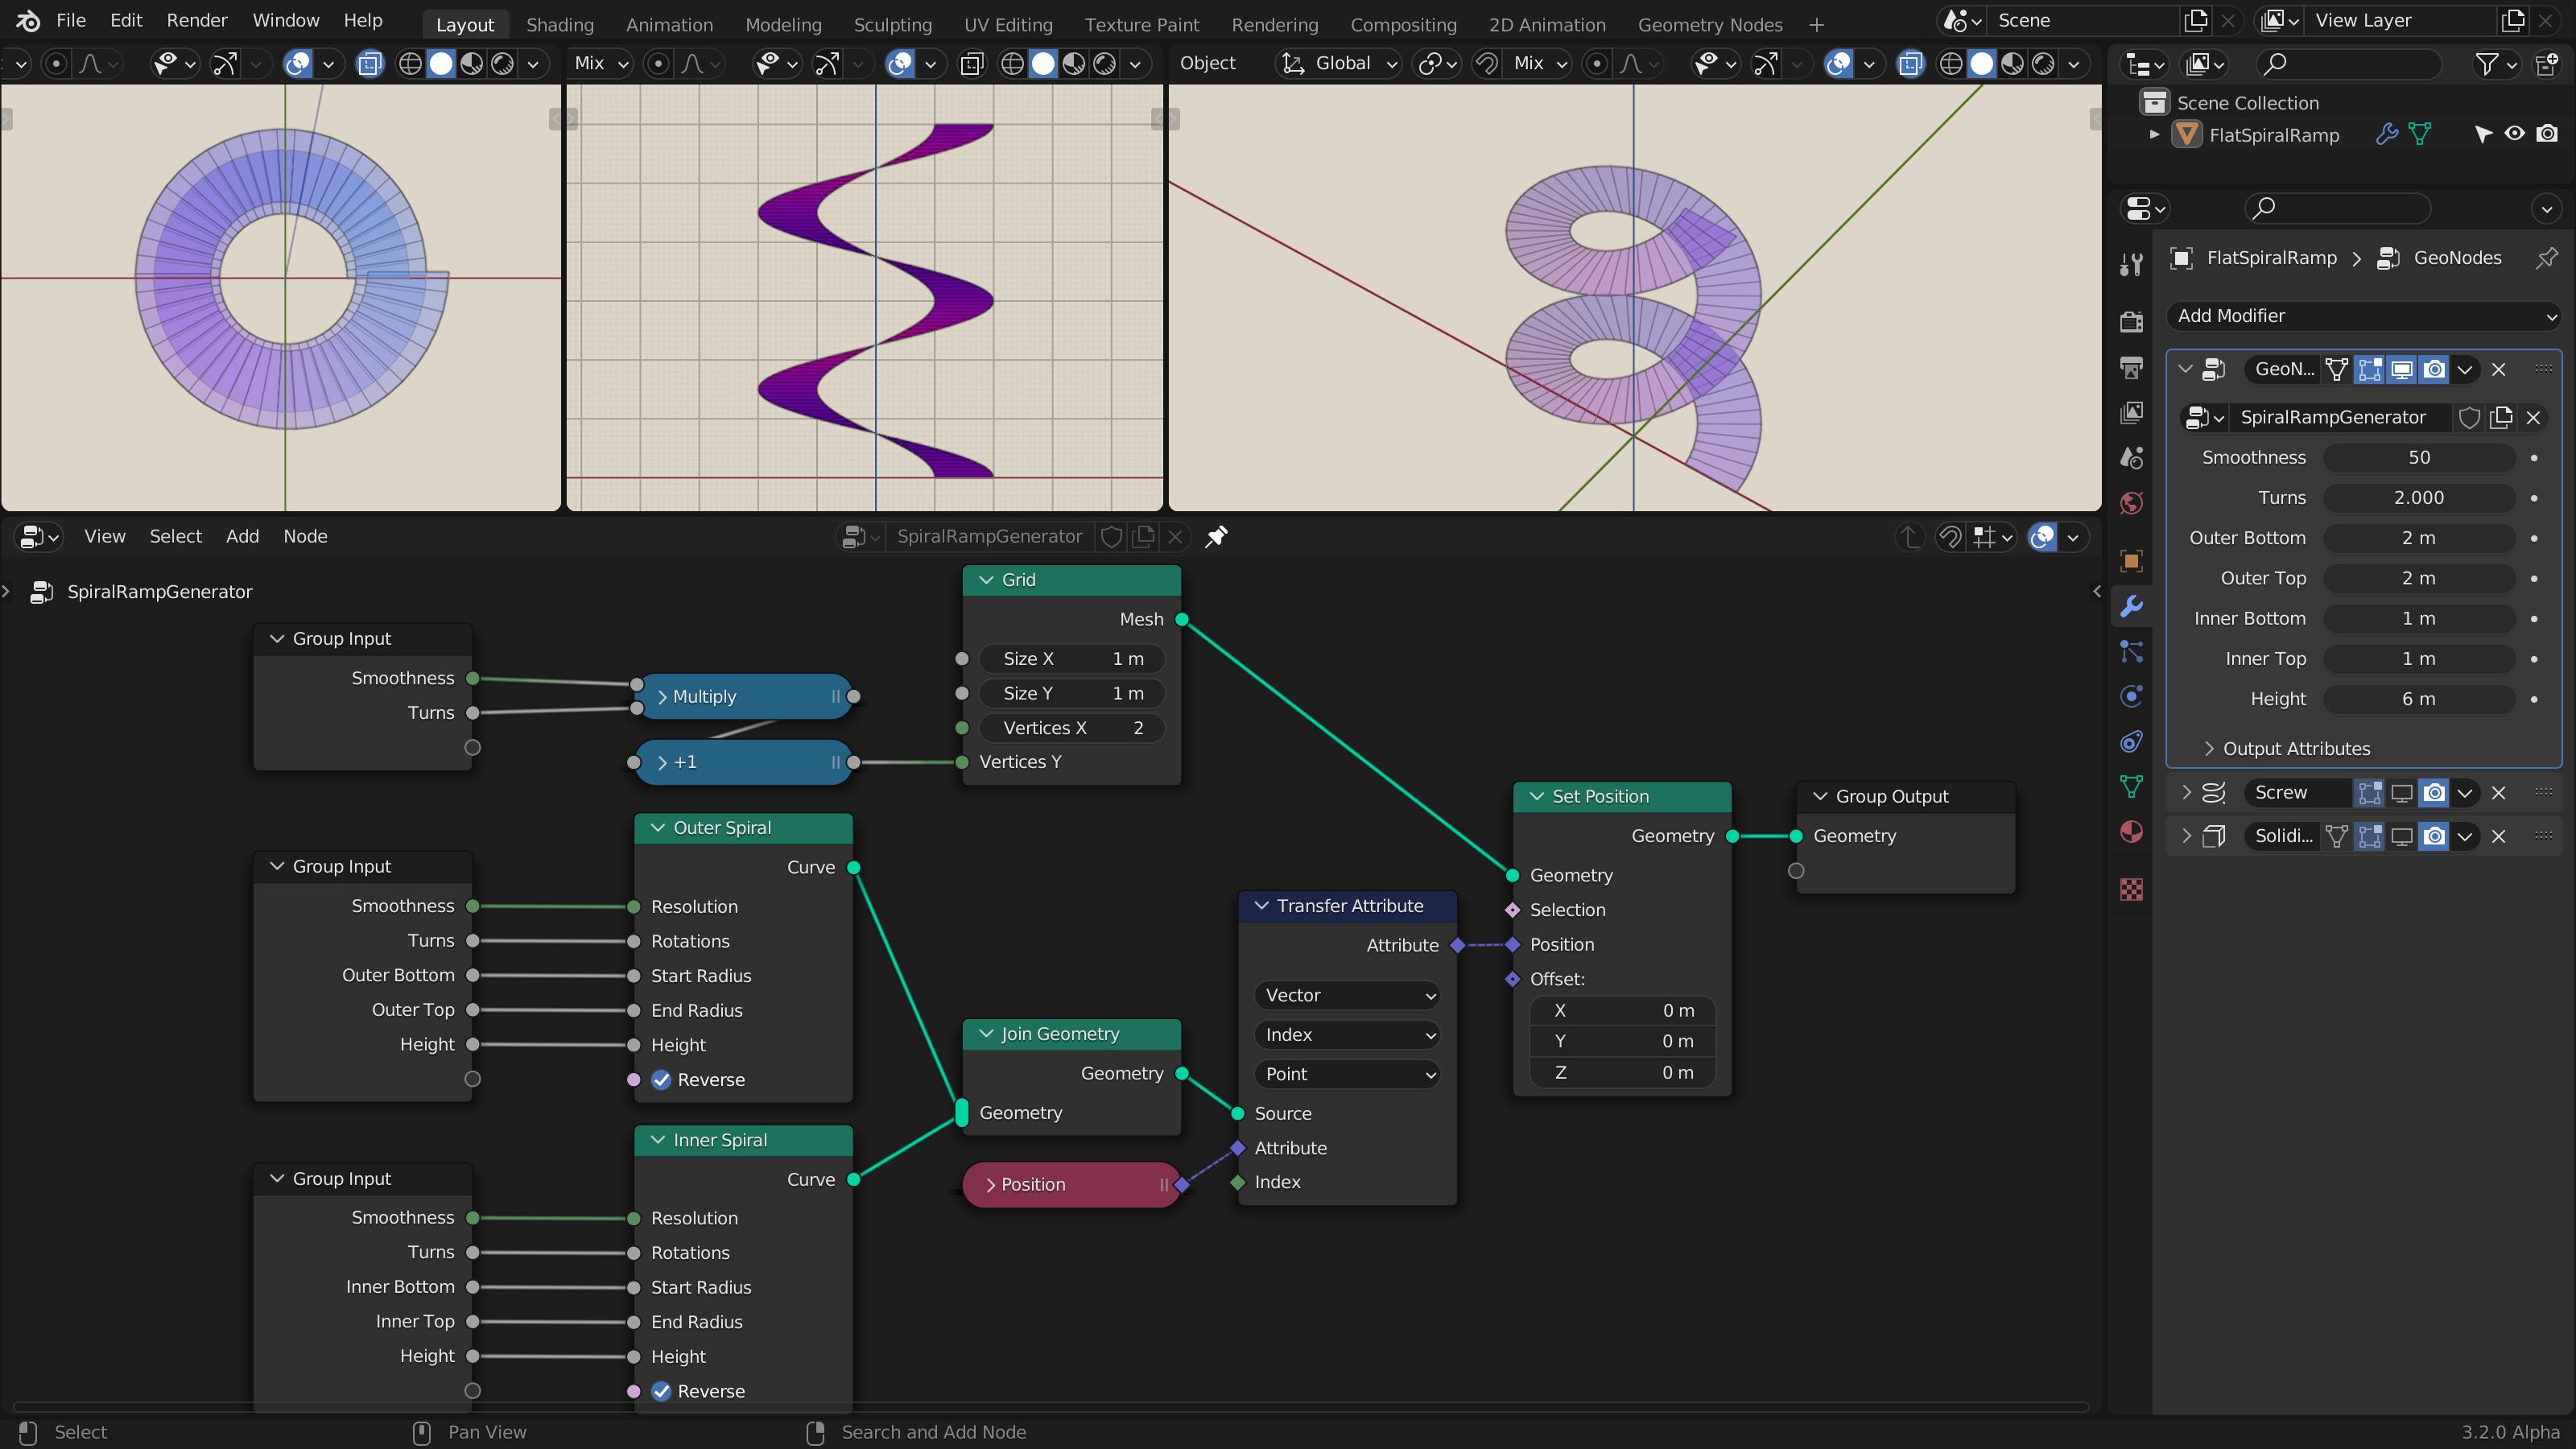The height and width of the screenshot is (1449, 2576).
Task: Open the Scene properties tab
Action: [2131, 458]
